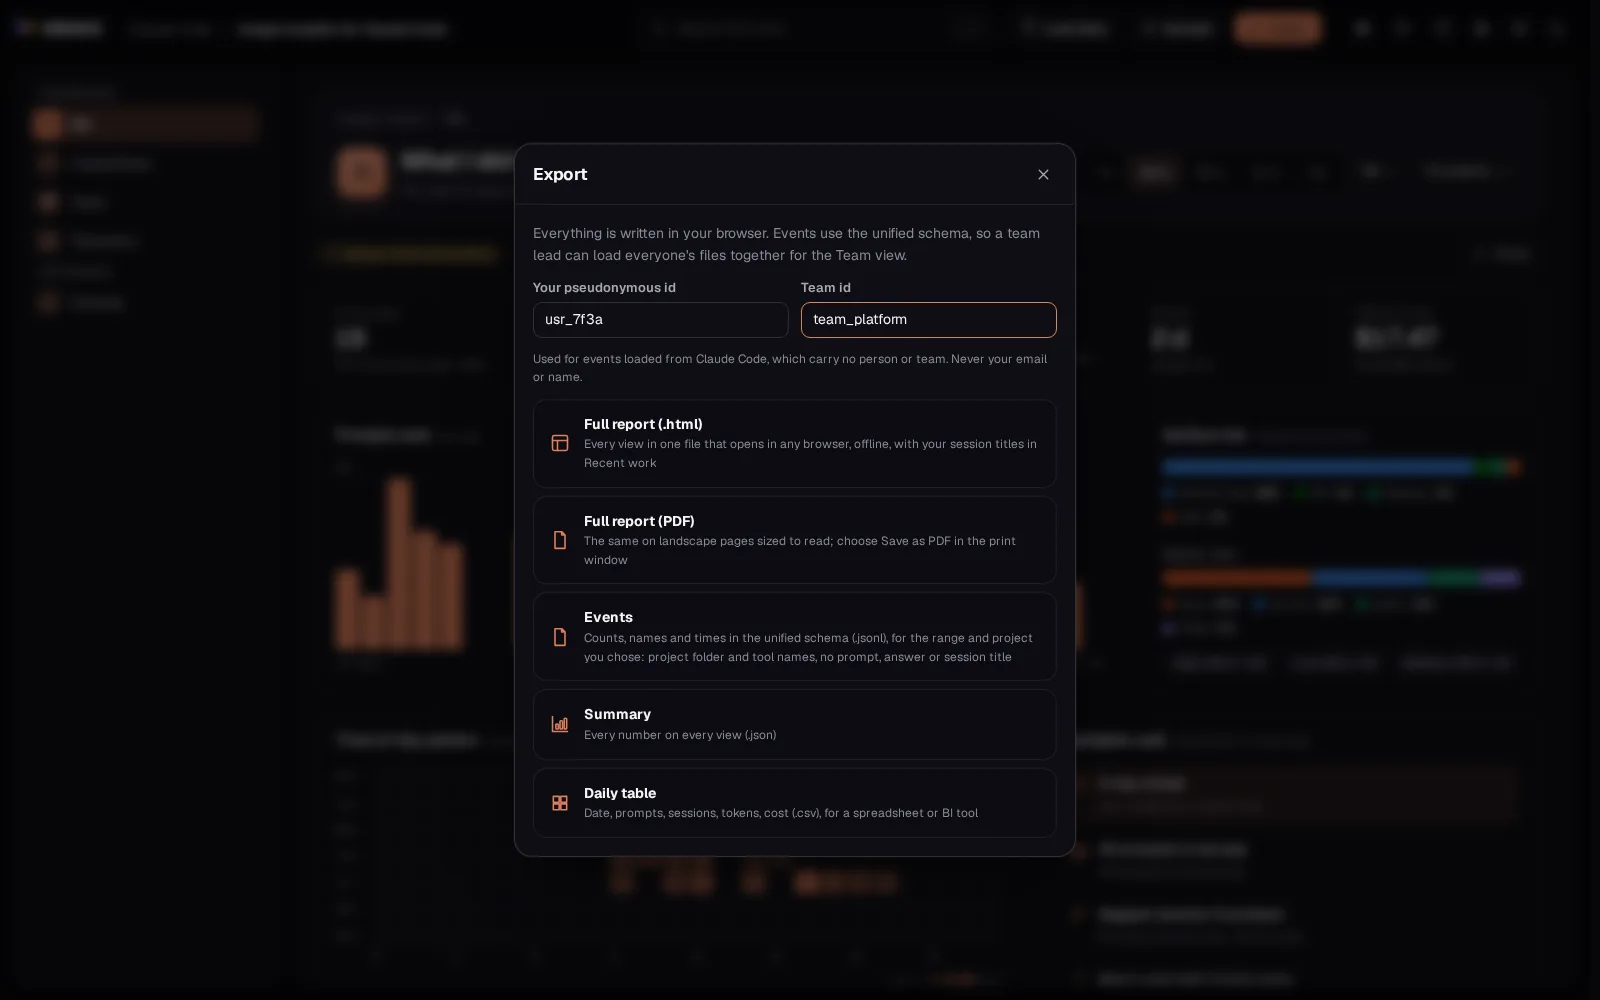Focus the Your pseudonymous id field

660,320
